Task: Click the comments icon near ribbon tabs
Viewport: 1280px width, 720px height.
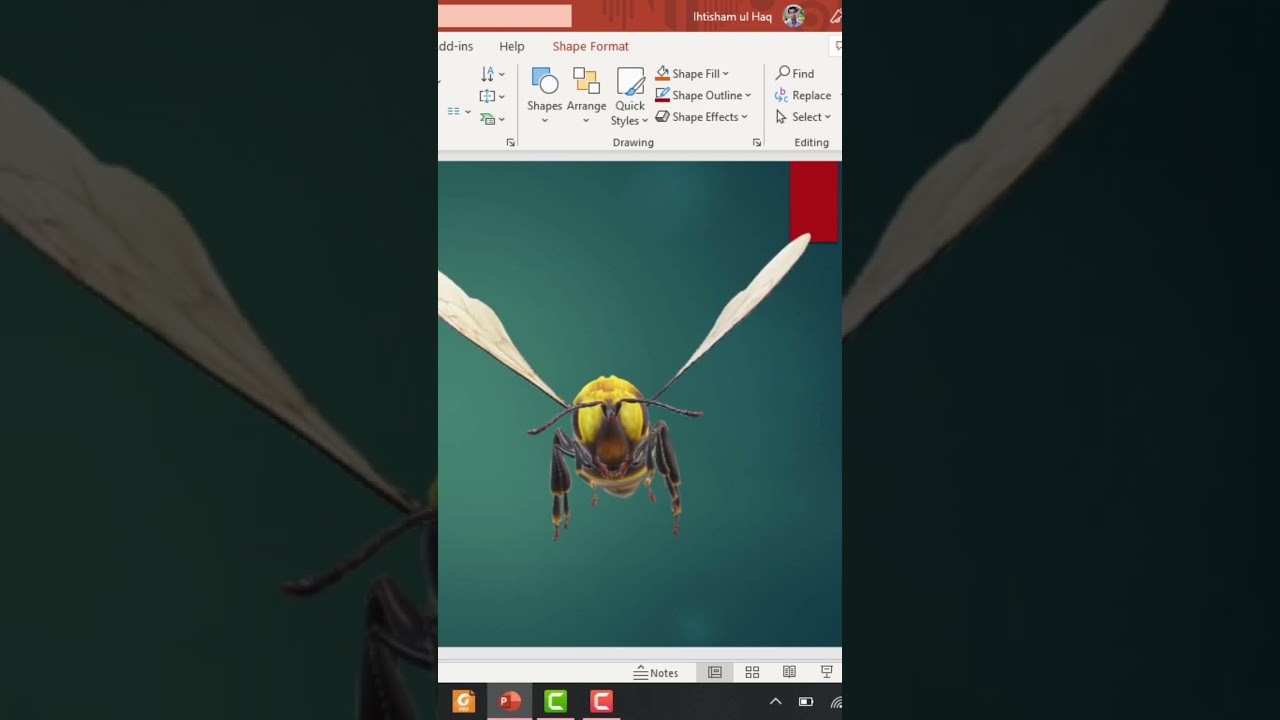Action: [838, 46]
